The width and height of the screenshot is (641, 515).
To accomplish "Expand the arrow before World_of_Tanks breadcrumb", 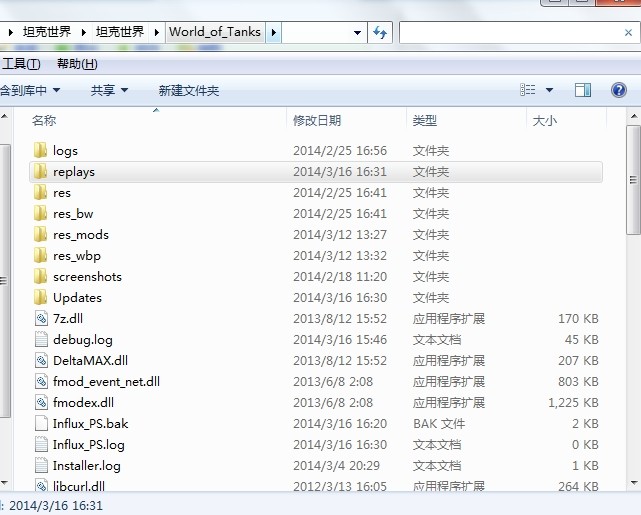I will coord(156,32).
